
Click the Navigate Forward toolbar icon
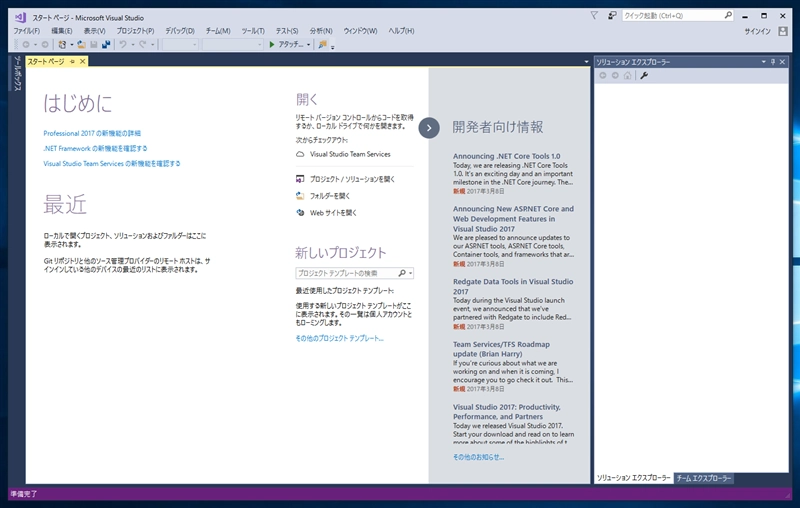point(45,45)
